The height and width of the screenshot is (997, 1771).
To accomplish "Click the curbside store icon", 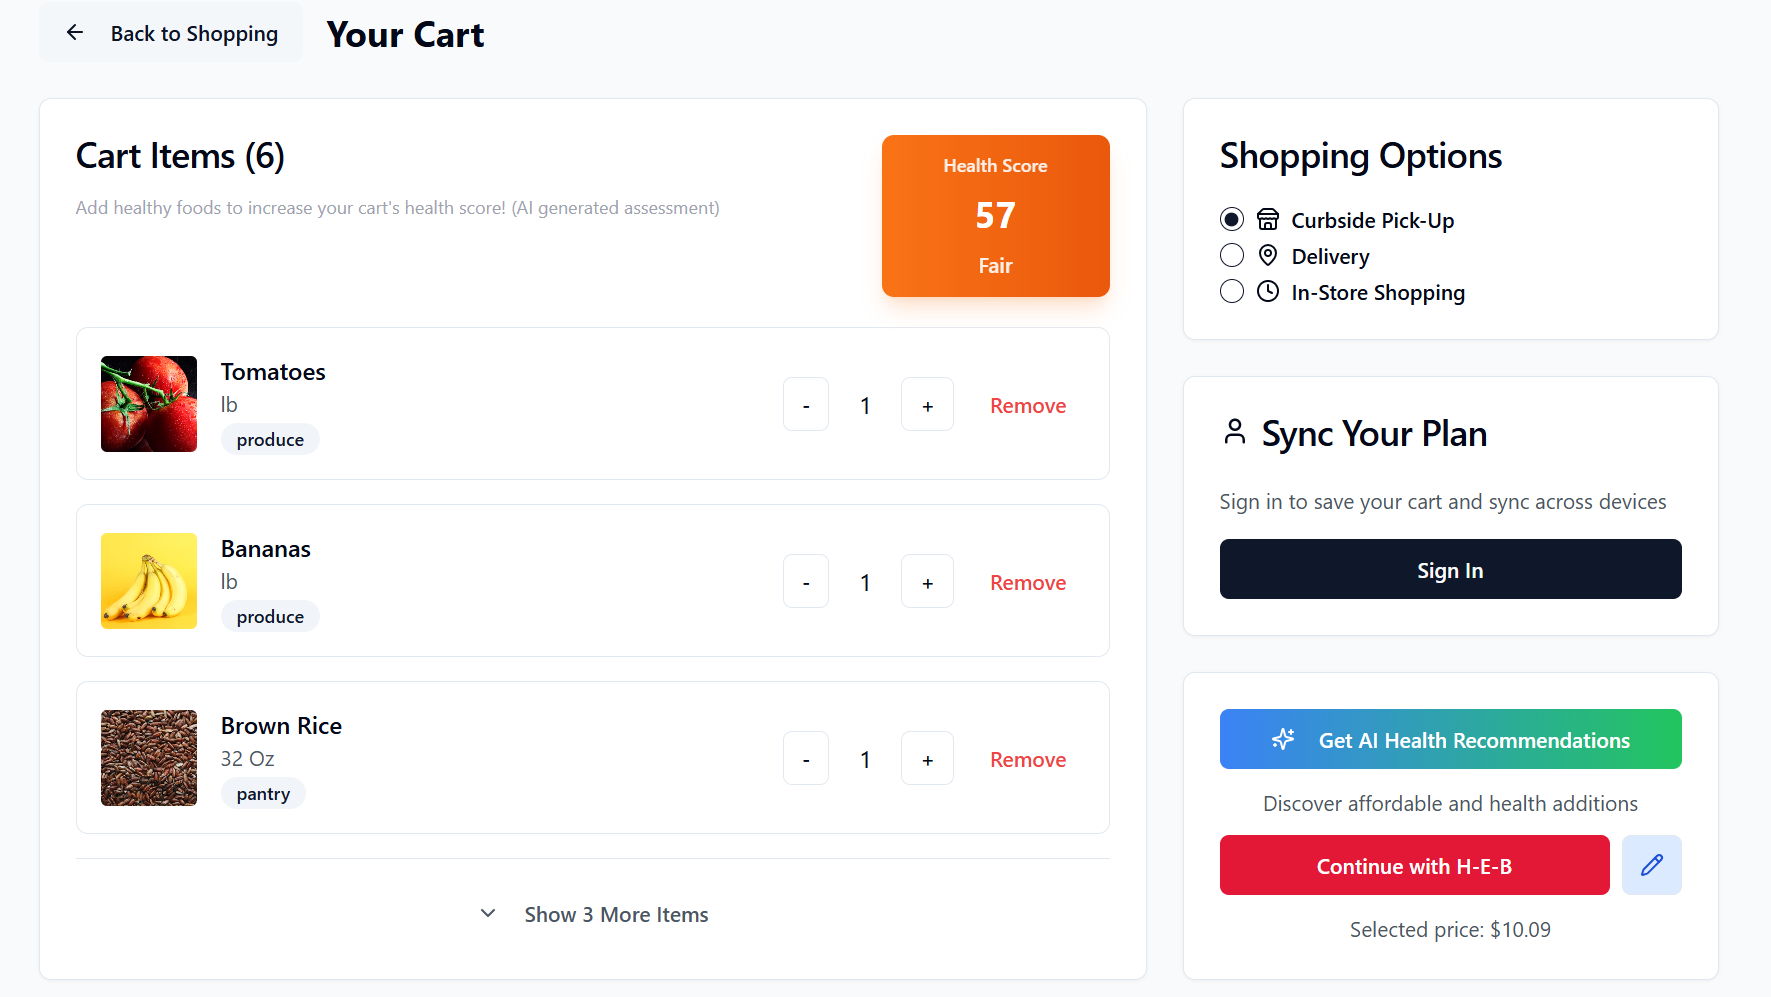I will [x=1268, y=220].
